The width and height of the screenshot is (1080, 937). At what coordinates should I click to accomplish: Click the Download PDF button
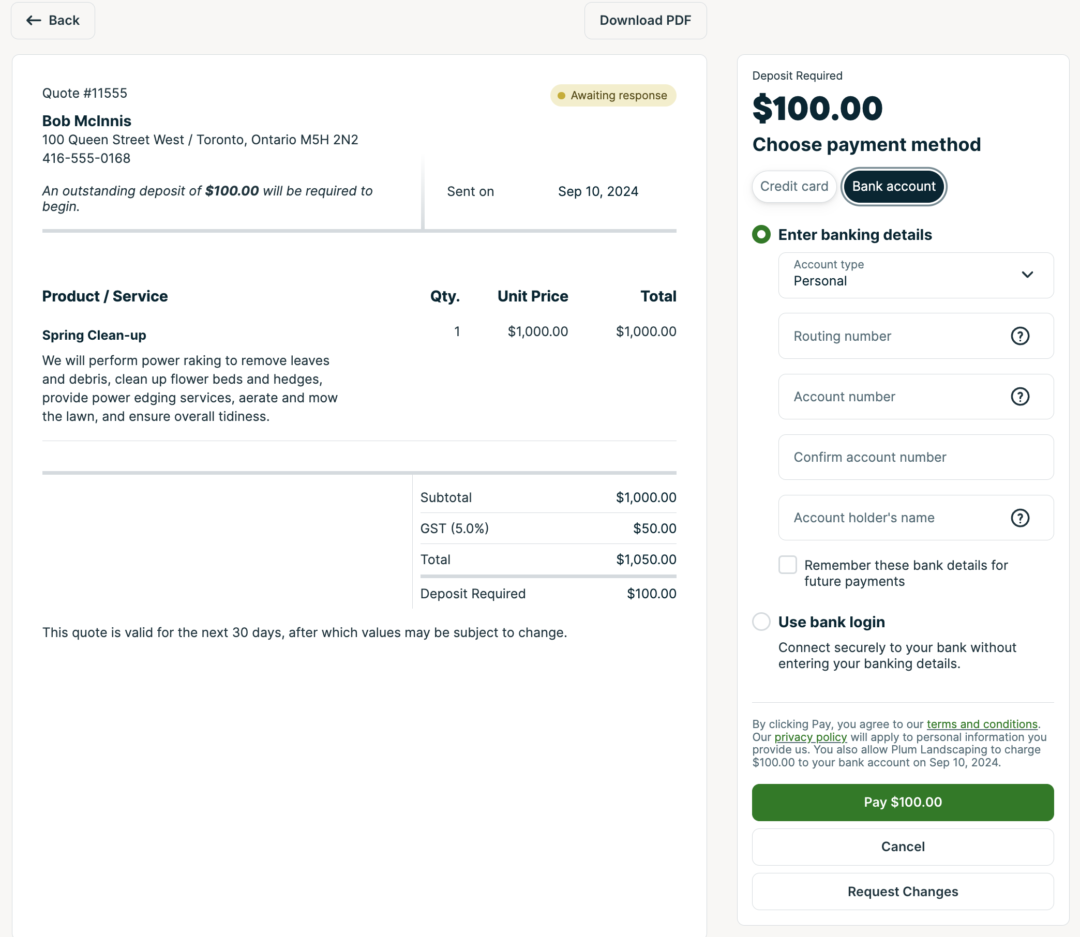pyautogui.click(x=645, y=20)
